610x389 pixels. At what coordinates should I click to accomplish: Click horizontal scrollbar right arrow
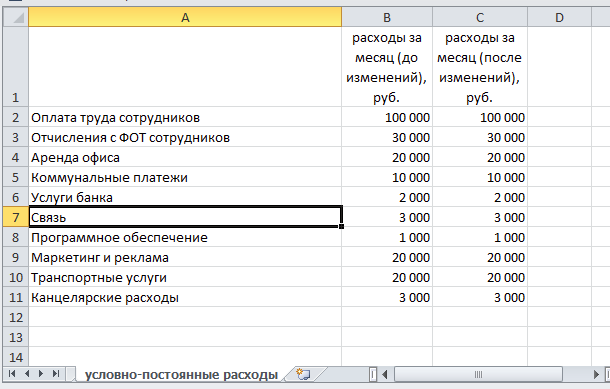coord(596,375)
